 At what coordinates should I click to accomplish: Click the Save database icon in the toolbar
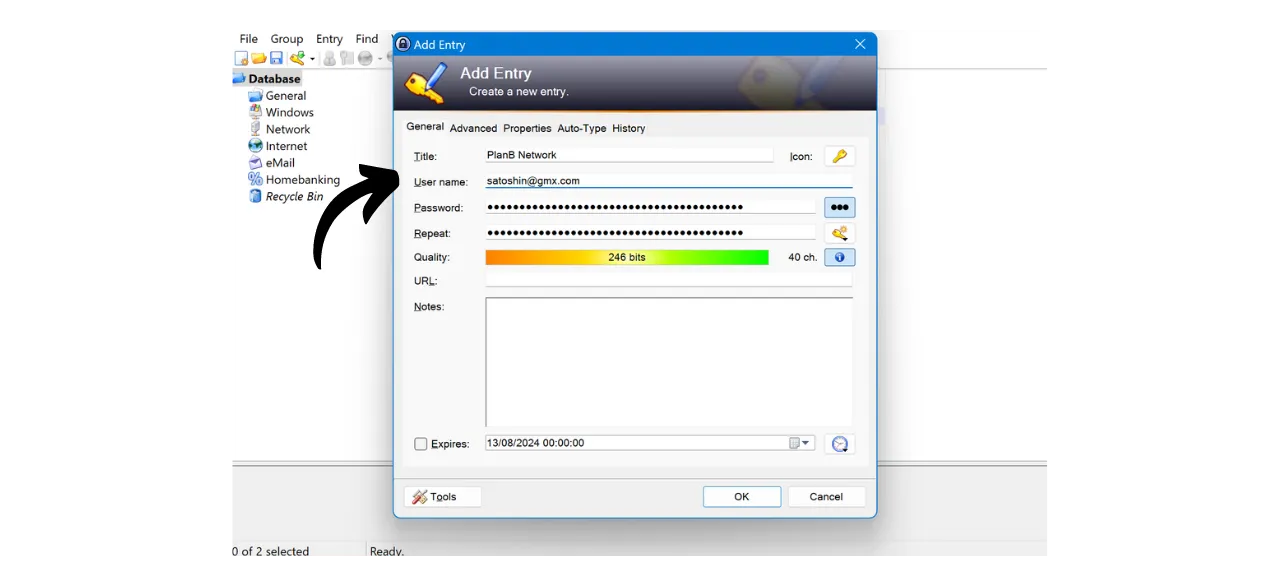(277, 58)
